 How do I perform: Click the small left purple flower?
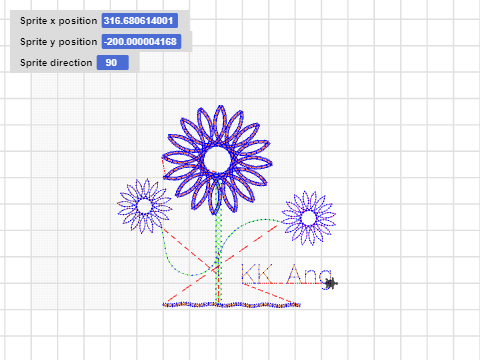pos(145,206)
